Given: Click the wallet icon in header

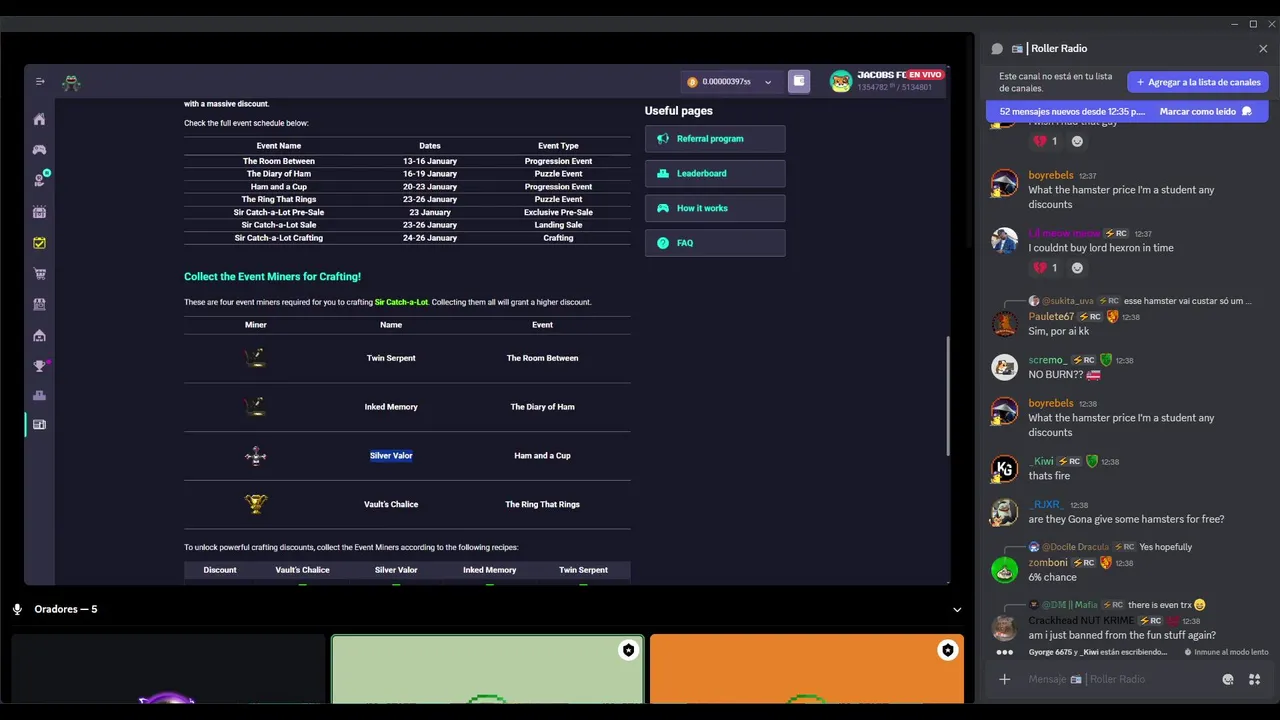Looking at the screenshot, I should [798, 81].
